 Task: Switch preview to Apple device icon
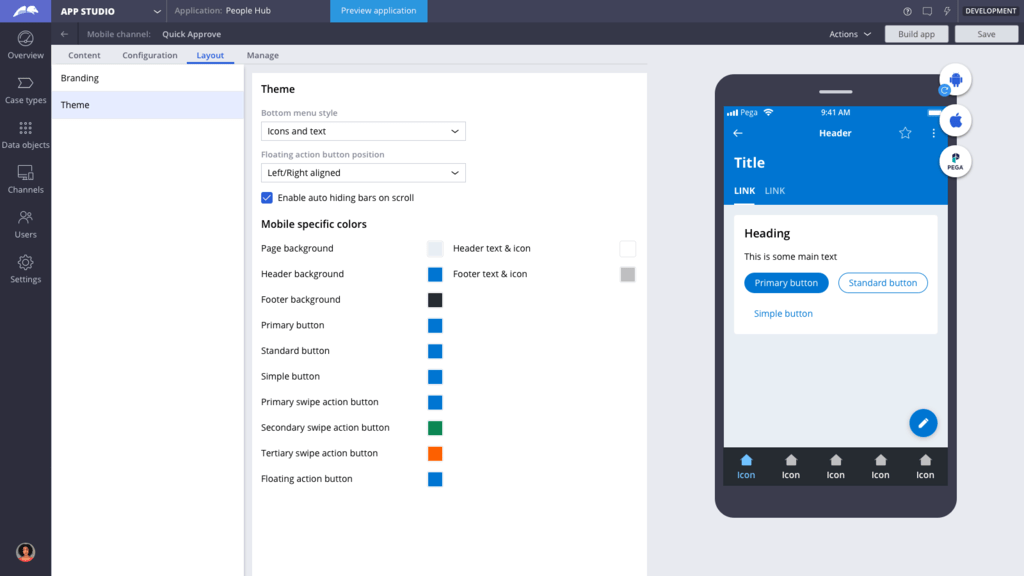[x=955, y=120]
